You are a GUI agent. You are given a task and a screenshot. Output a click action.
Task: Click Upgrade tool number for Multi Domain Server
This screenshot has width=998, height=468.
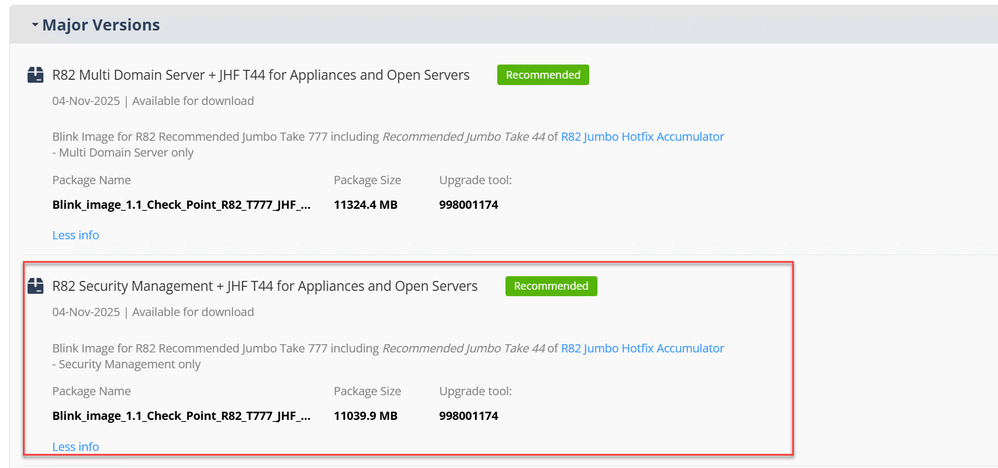[x=468, y=205]
